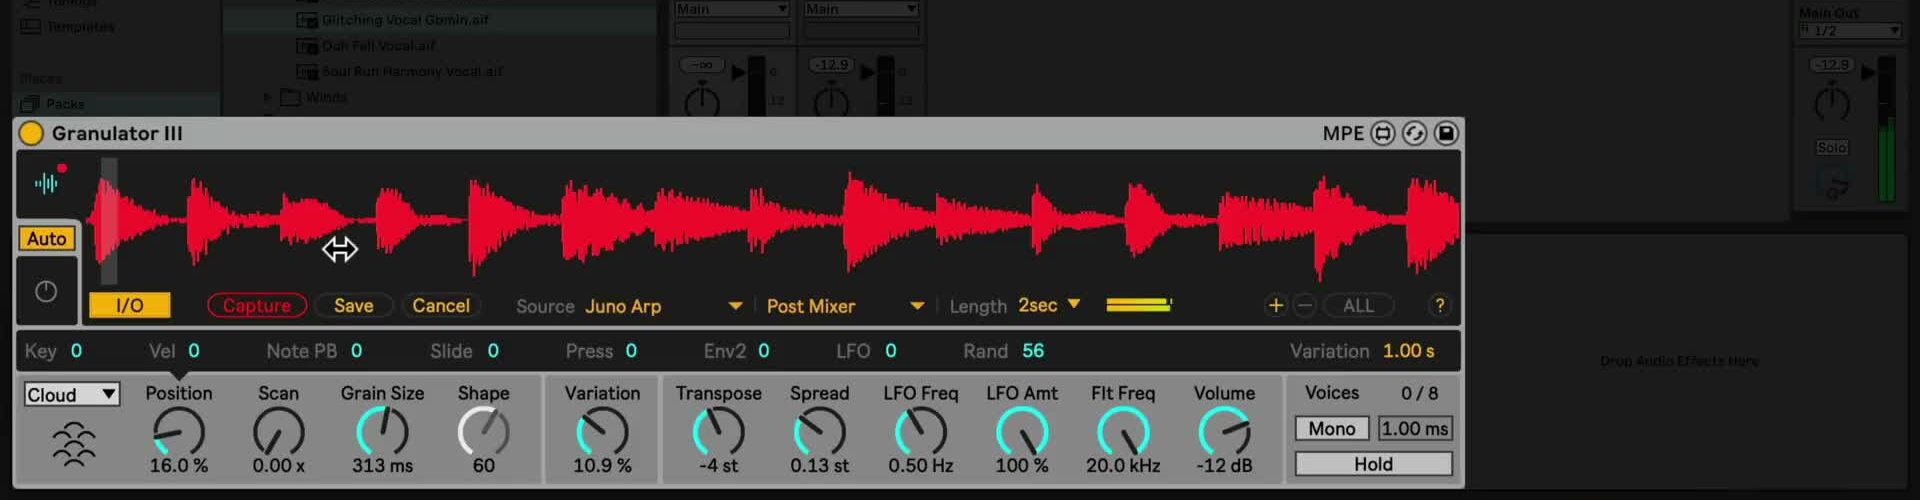1920x500 pixels.
Task: Toggle the Auto capture button
Action: point(47,239)
